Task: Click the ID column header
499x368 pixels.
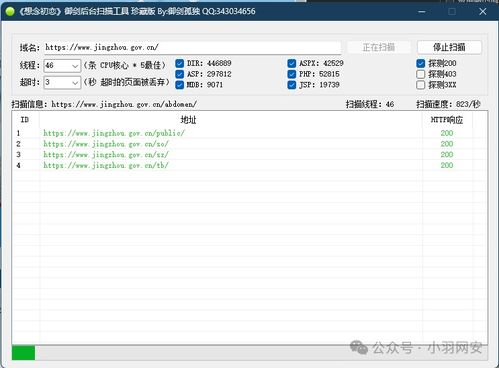Action: click(26, 120)
